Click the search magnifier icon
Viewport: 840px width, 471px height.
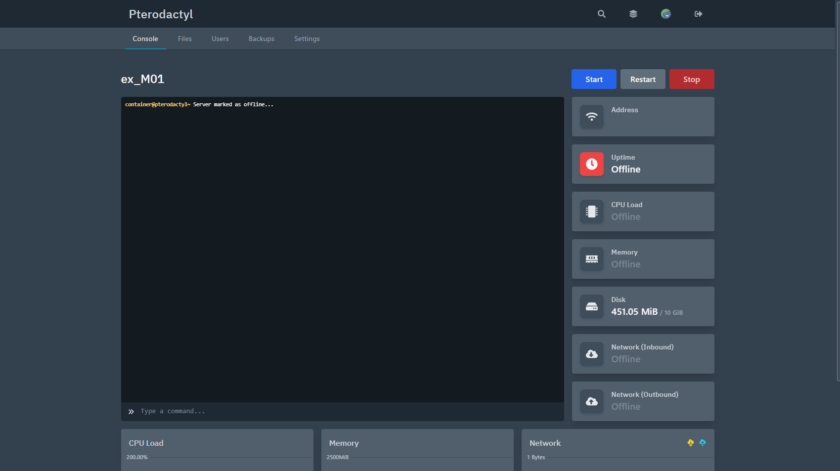click(x=601, y=14)
